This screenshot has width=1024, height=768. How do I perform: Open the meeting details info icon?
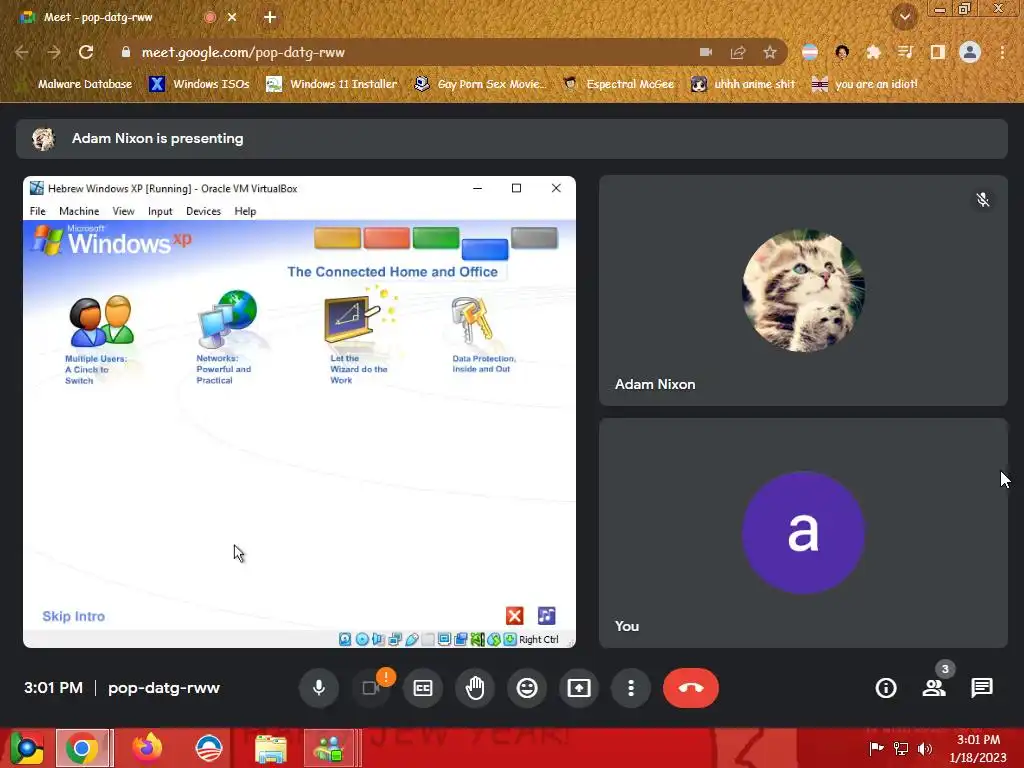click(x=886, y=688)
